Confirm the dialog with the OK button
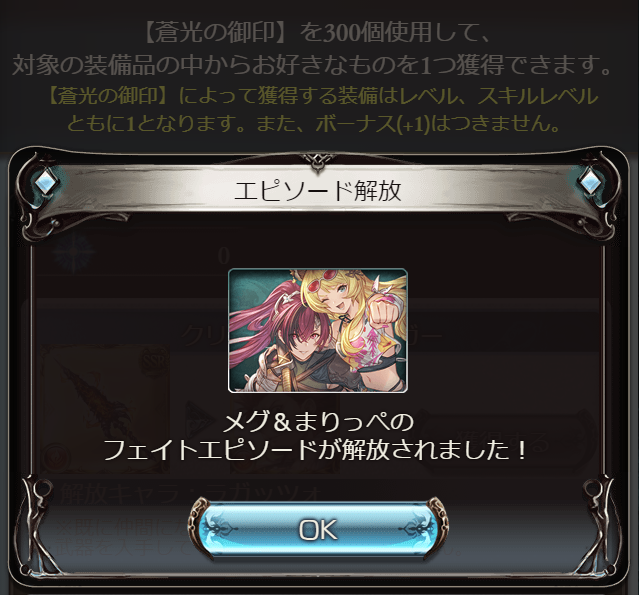The image size is (639, 595). [x=318, y=529]
